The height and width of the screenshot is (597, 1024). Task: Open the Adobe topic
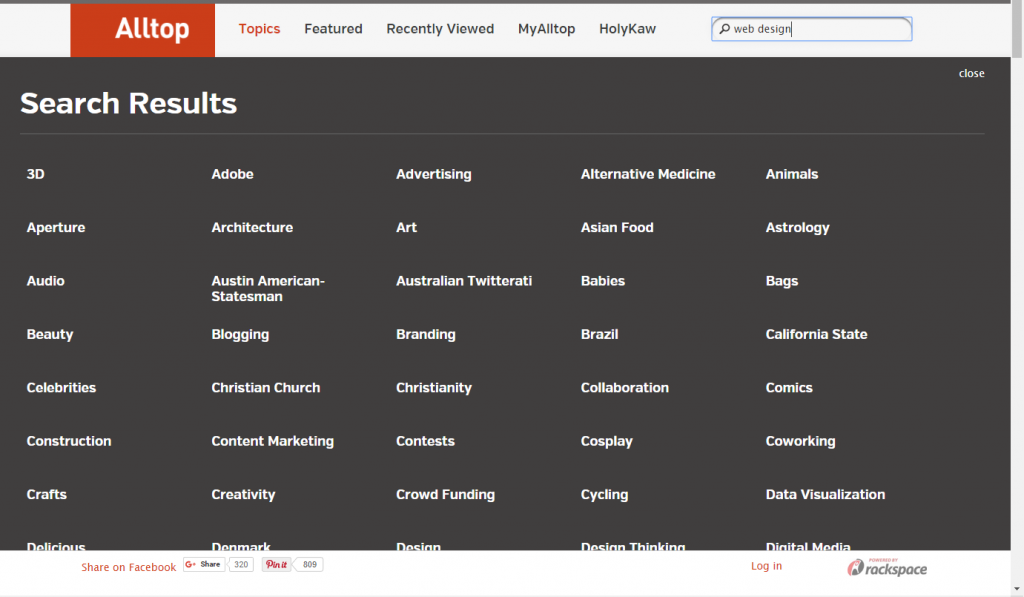[232, 174]
